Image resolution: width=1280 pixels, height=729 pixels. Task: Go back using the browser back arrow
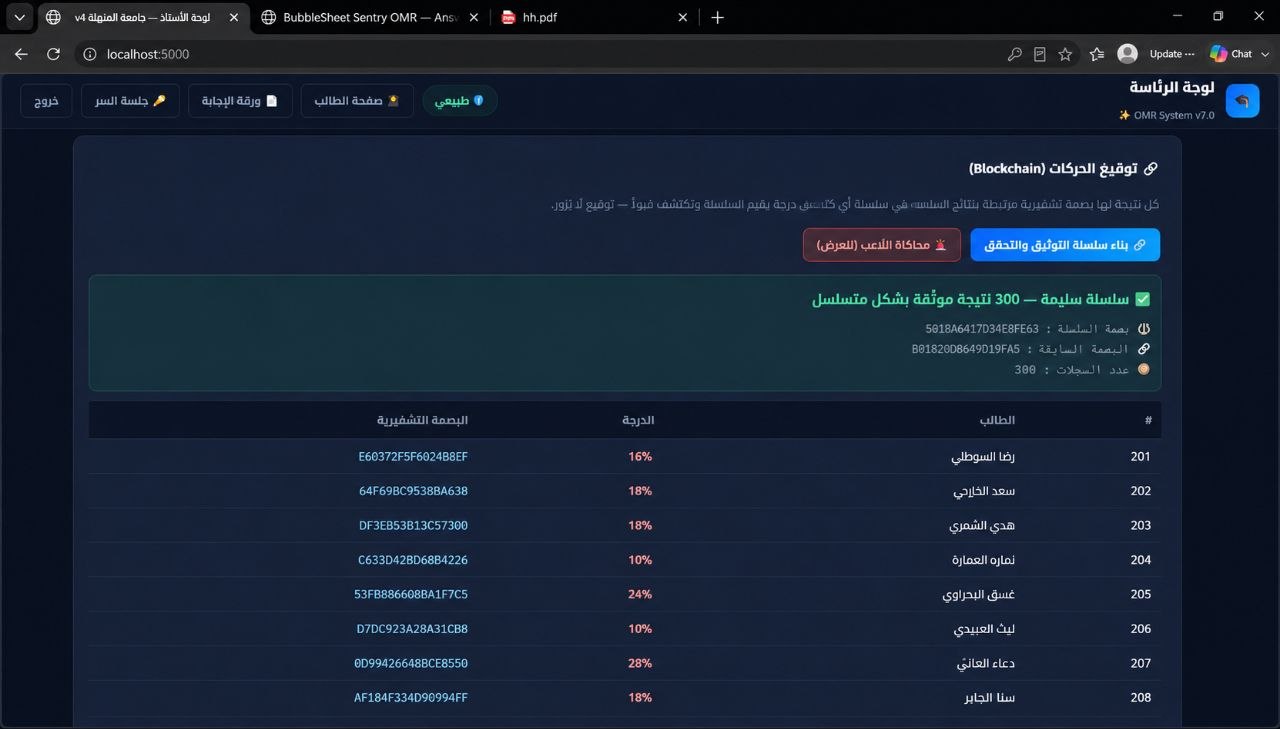[21, 54]
